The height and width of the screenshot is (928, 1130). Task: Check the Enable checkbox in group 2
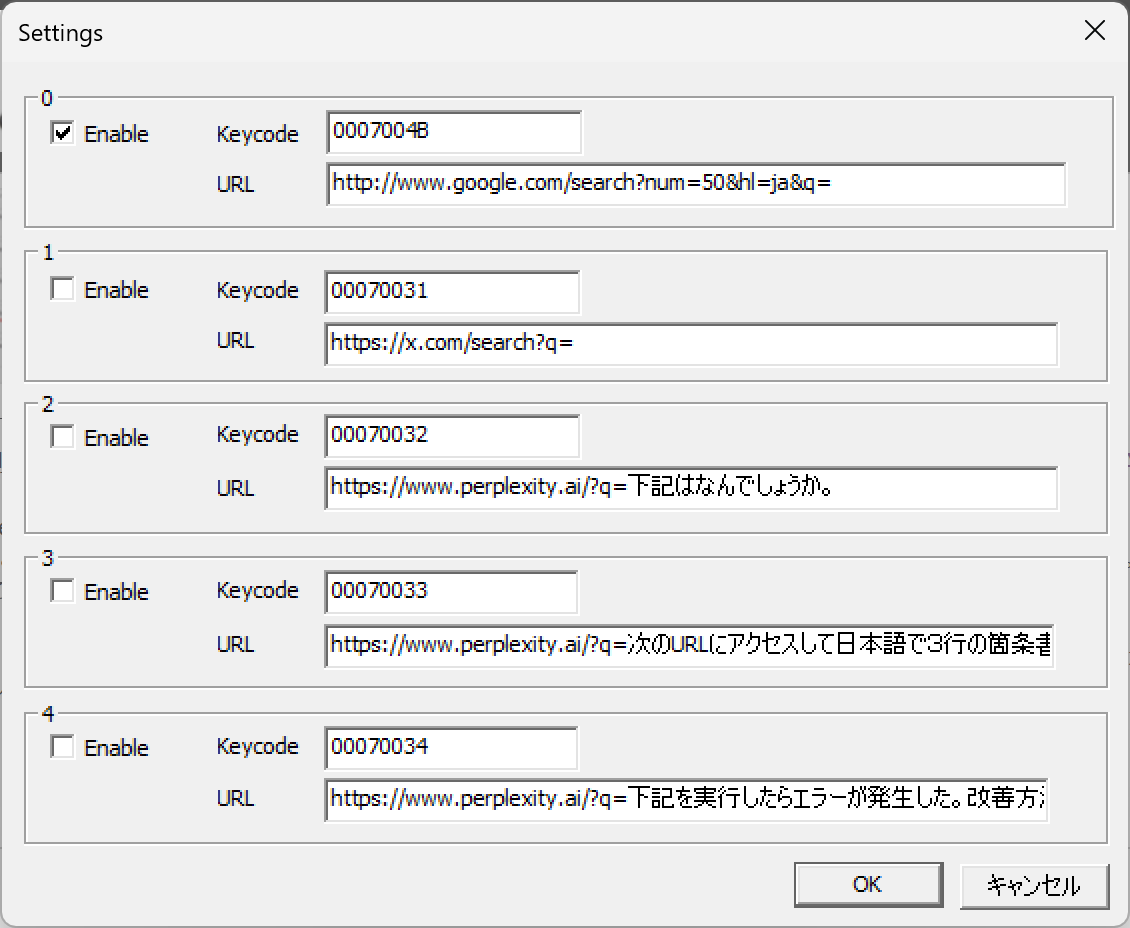(x=63, y=437)
